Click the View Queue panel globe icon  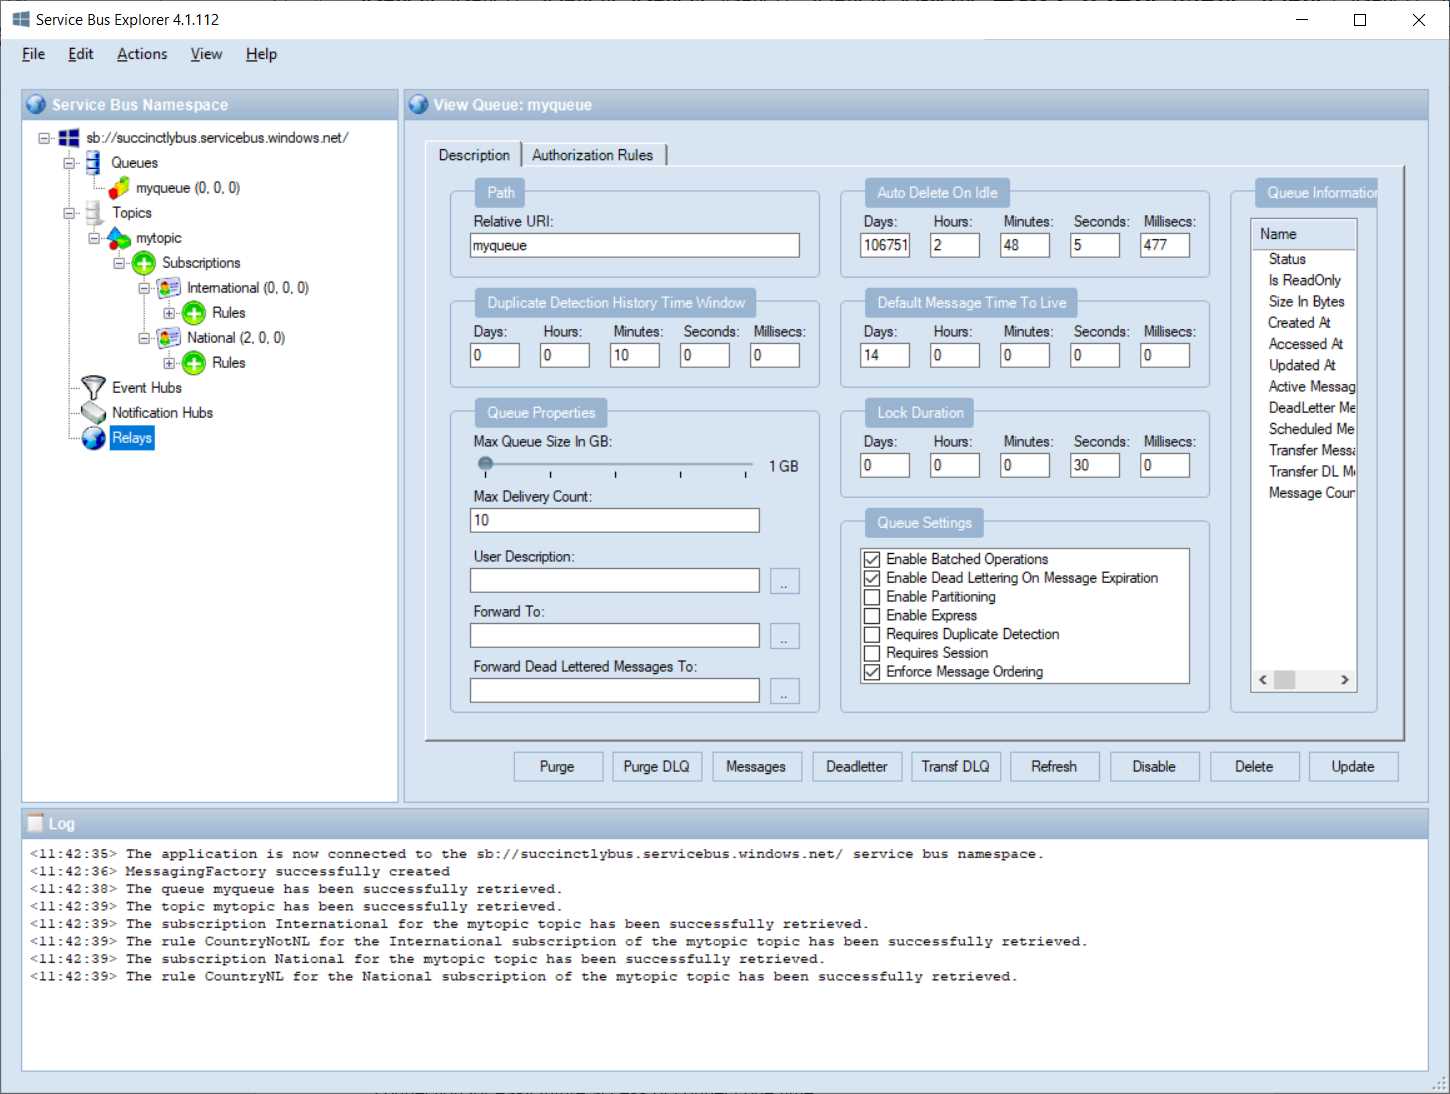pyautogui.click(x=418, y=104)
